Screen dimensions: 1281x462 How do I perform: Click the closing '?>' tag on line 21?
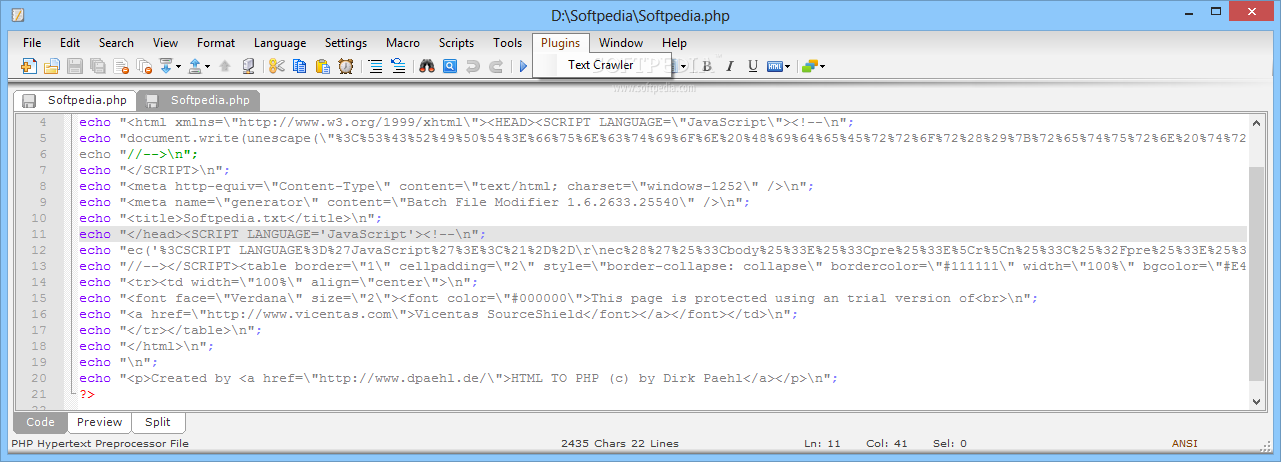(x=87, y=394)
